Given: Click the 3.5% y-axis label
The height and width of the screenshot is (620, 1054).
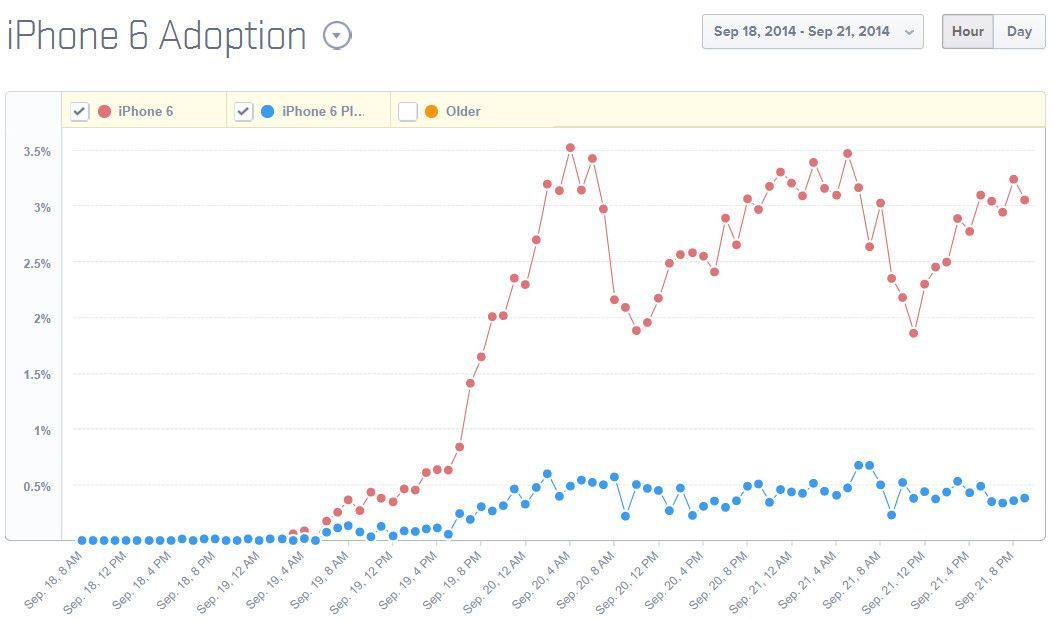Looking at the screenshot, I should tap(36, 151).
